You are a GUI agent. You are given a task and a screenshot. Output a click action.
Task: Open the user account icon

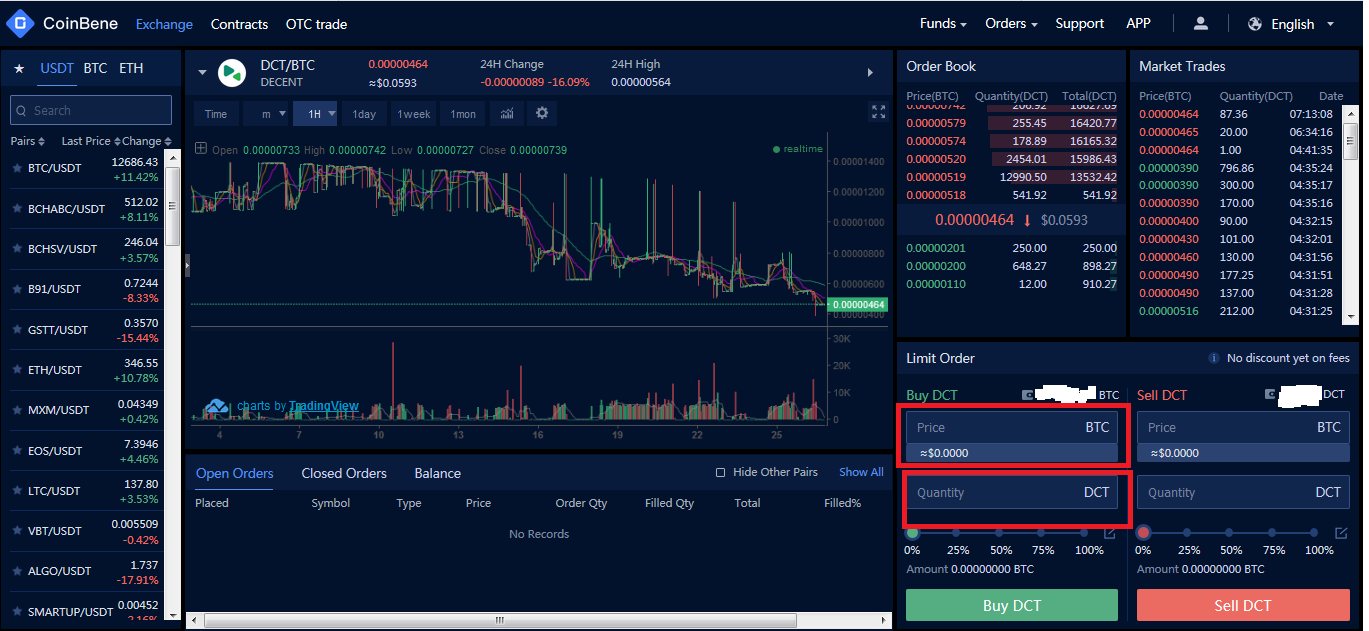point(1201,23)
